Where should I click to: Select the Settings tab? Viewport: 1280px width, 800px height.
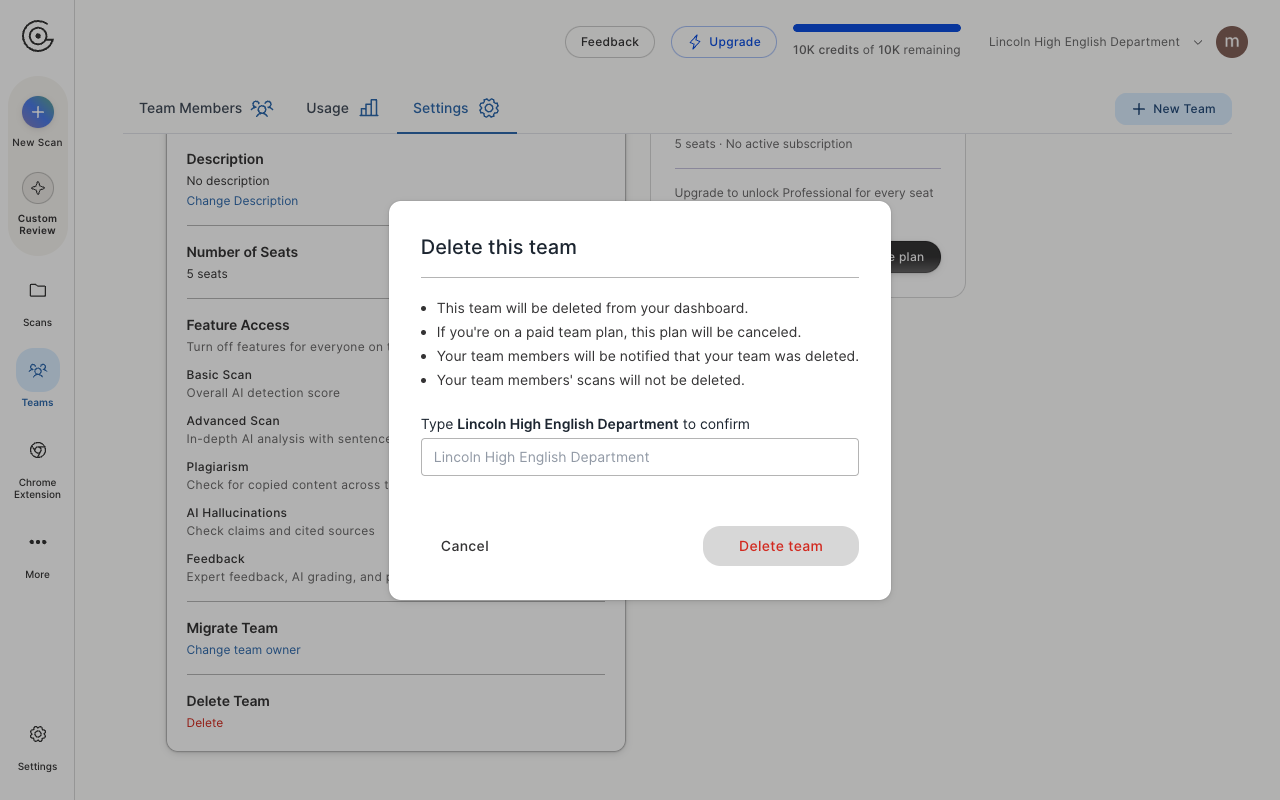tap(456, 108)
